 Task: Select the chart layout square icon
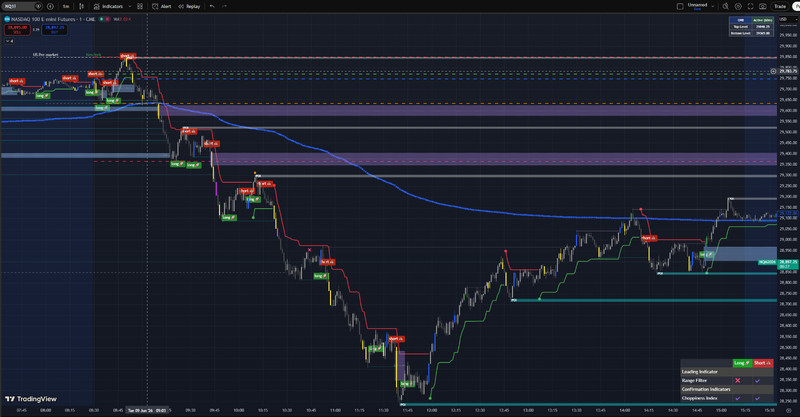point(680,6)
